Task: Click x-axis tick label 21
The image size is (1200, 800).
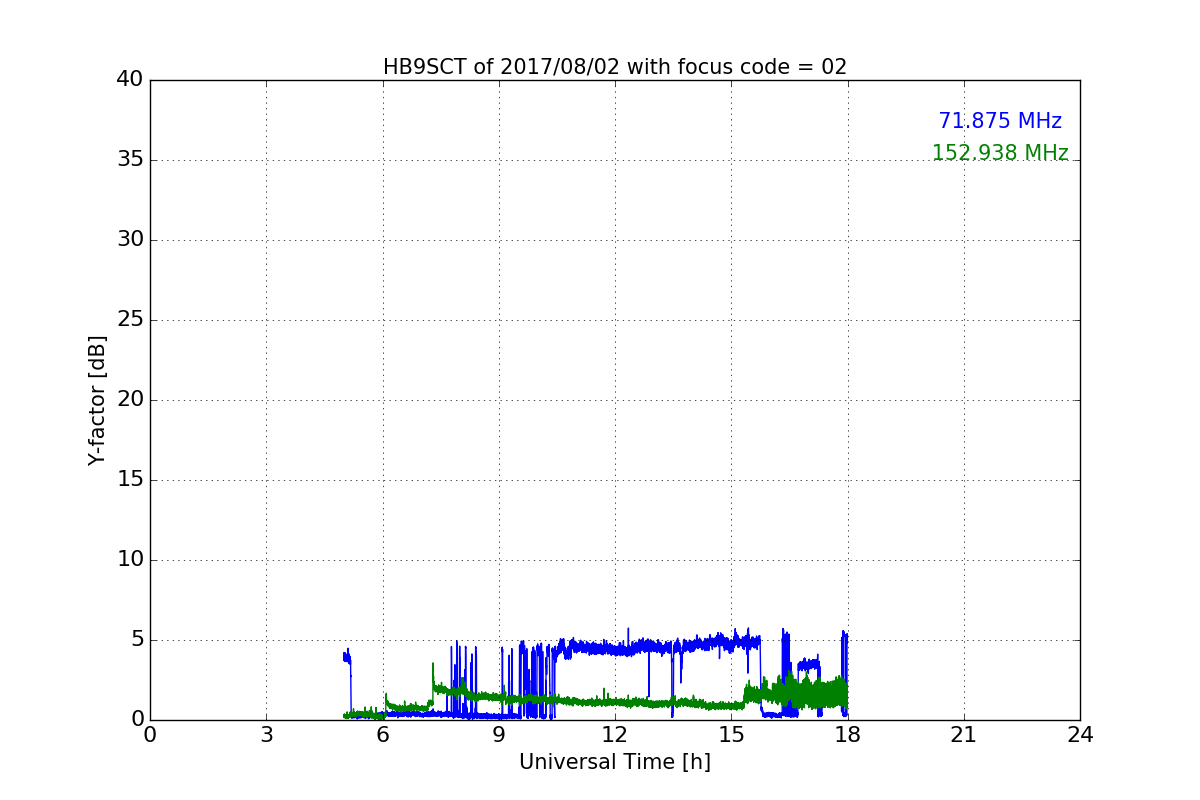Action: point(964,735)
